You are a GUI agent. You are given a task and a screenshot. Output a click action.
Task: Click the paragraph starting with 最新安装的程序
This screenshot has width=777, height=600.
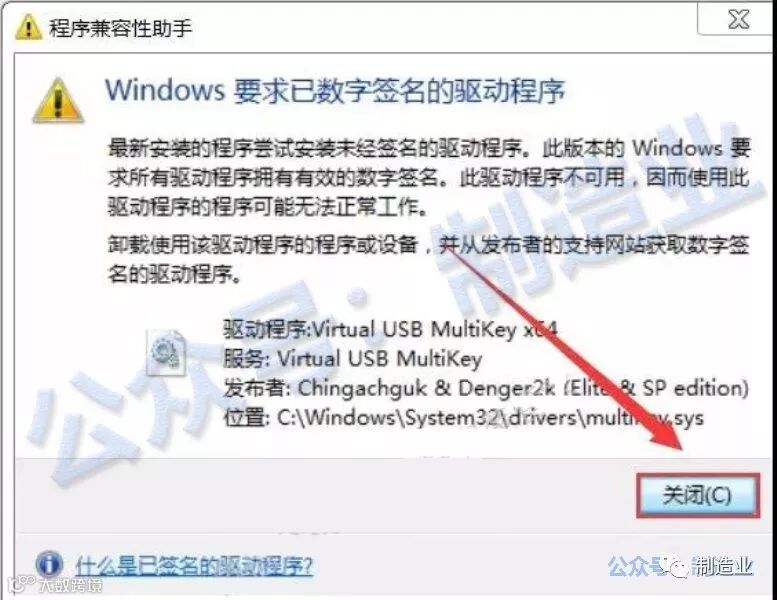tap(429, 177)
